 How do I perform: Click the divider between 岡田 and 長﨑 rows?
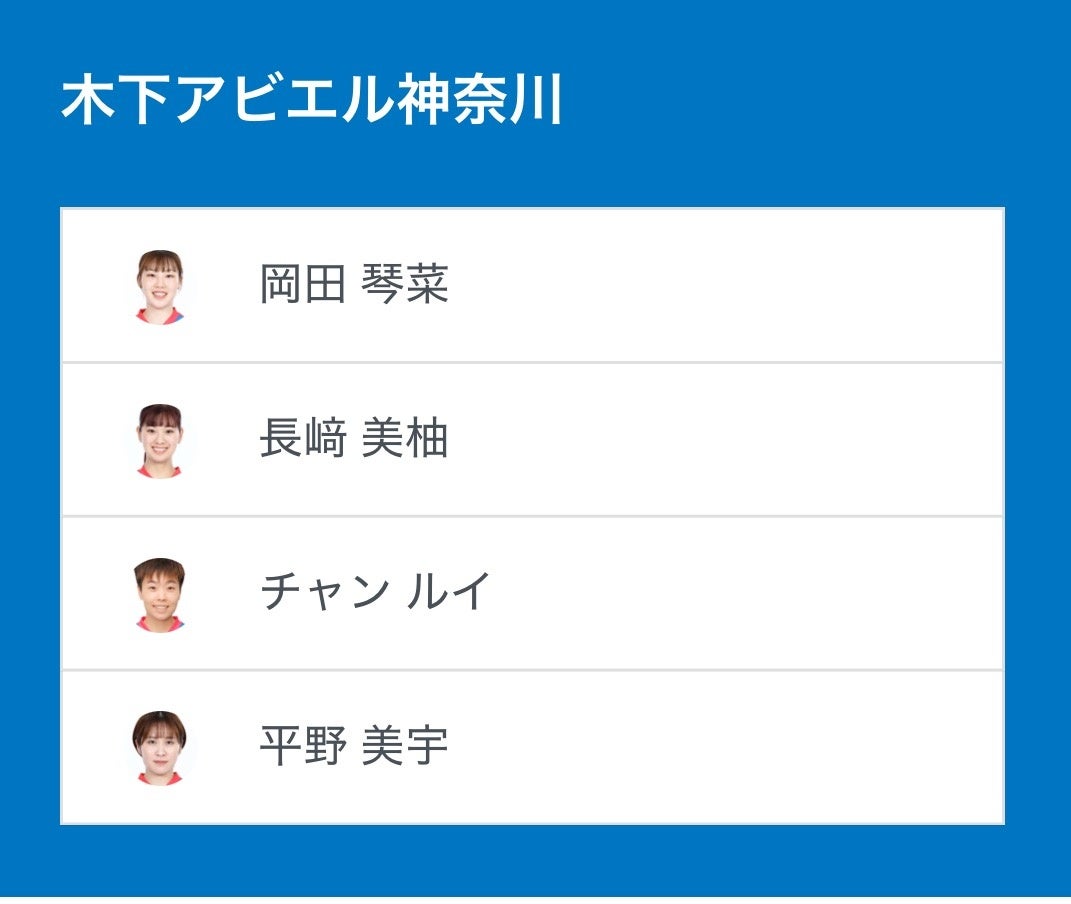[x=532, y=362]
